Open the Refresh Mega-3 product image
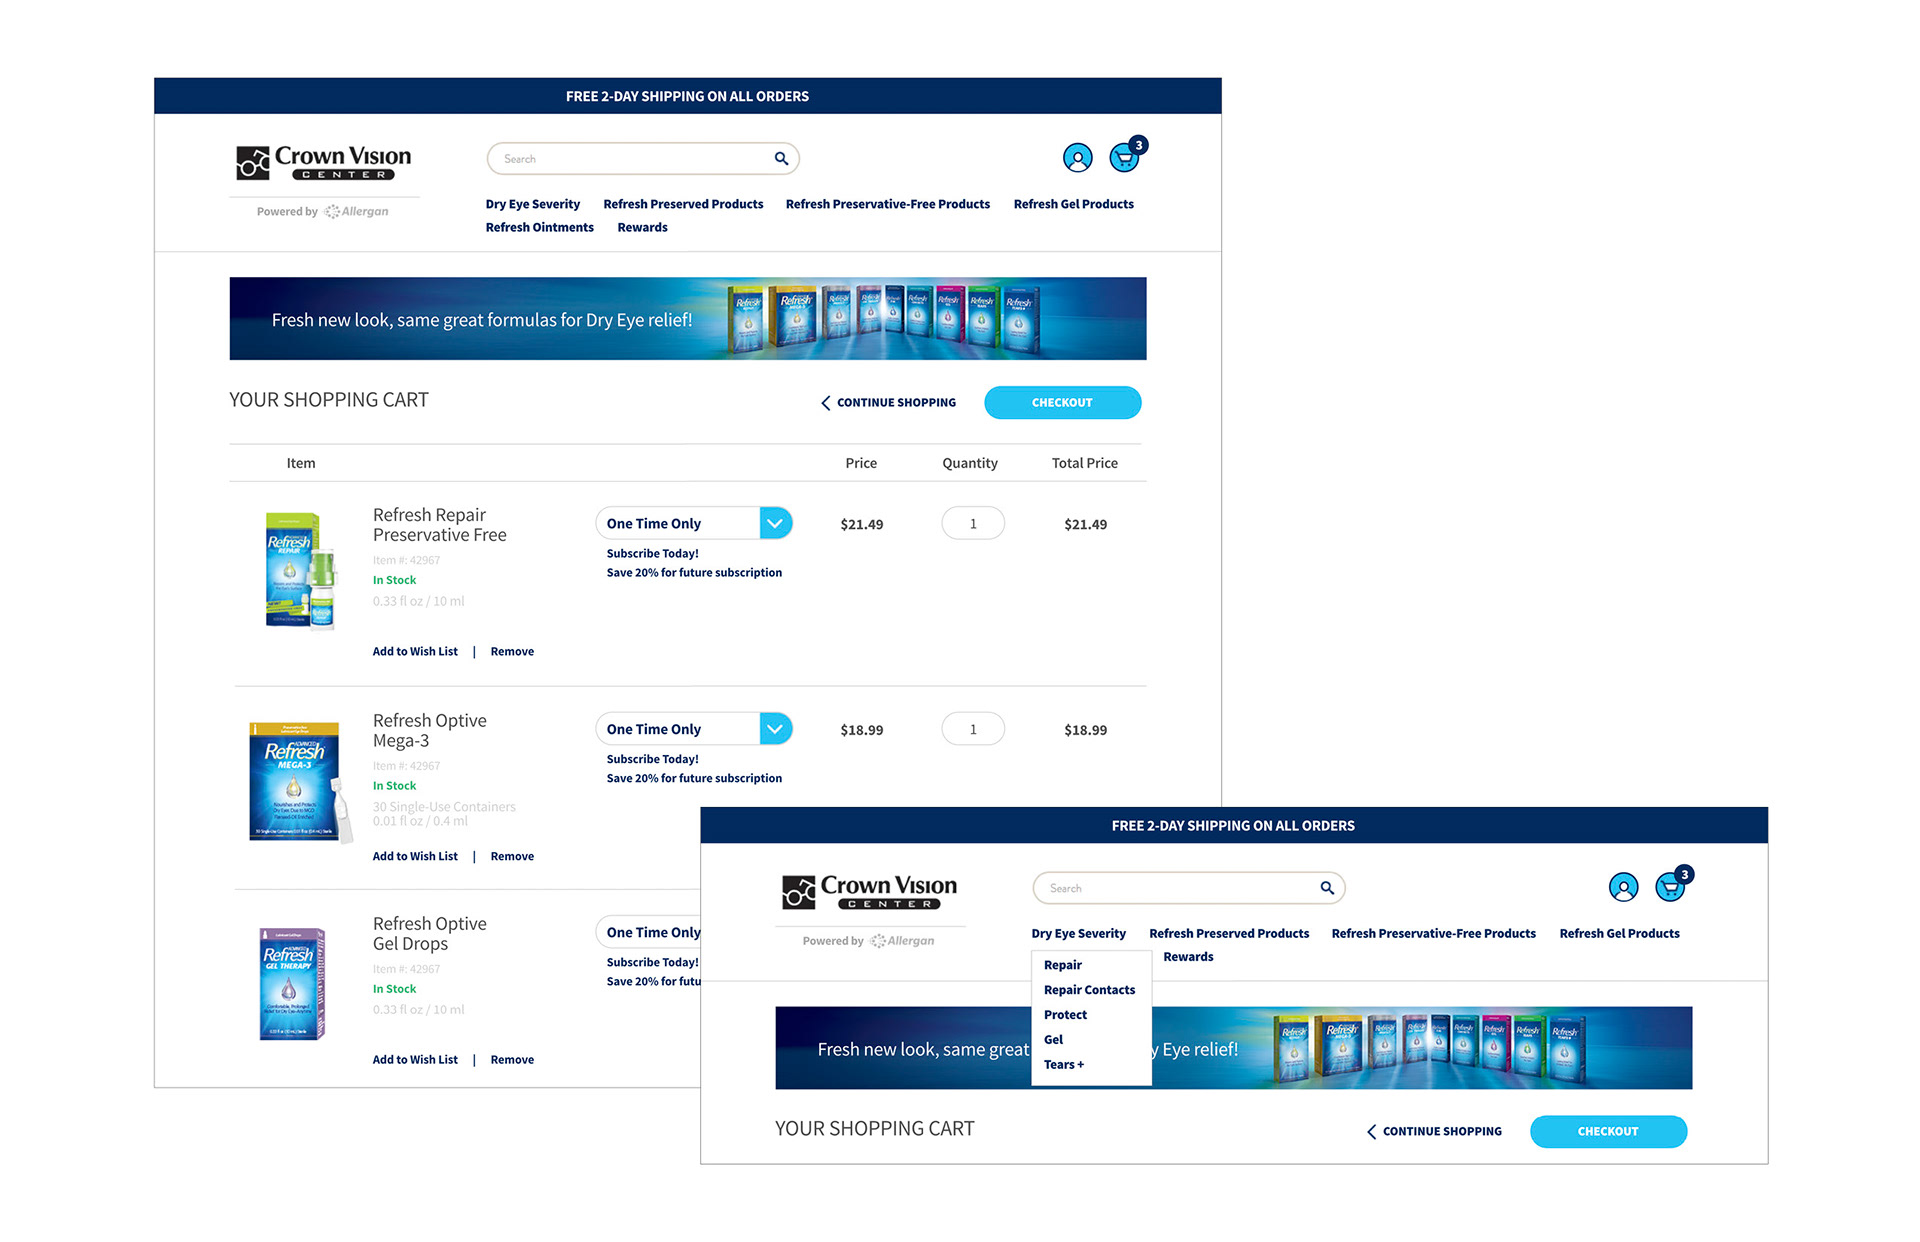Viewport: 1920px width, 1242px height. (300, 782)
